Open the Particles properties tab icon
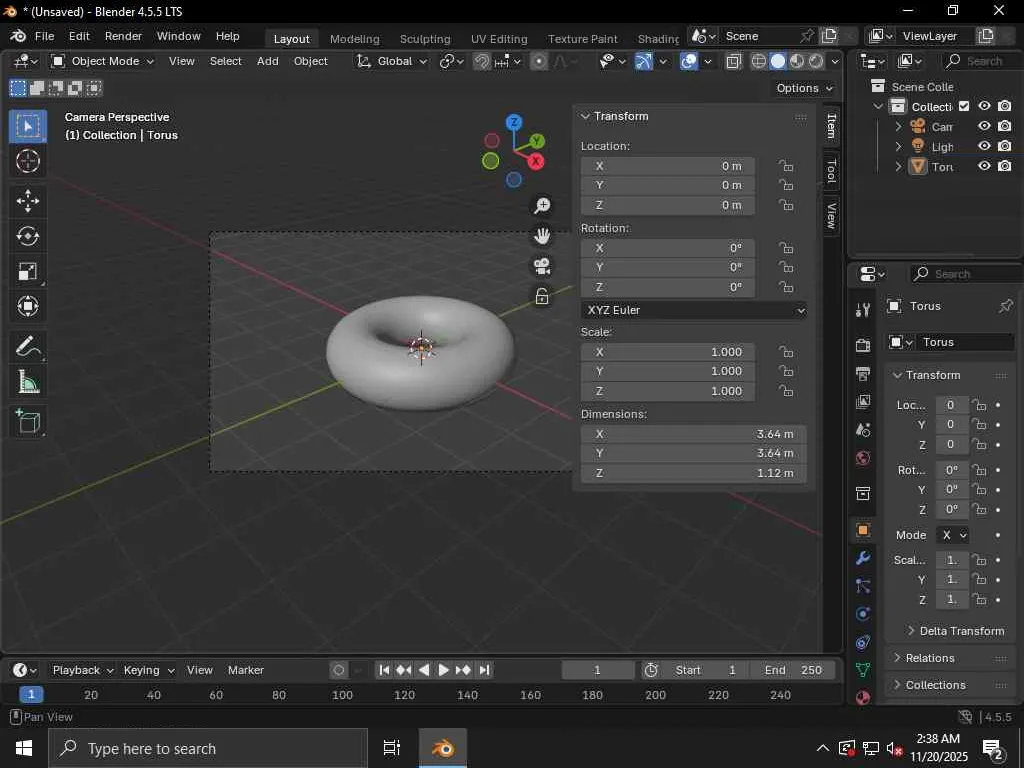The height and width of the screenshot is (768, 1024). 863,586
